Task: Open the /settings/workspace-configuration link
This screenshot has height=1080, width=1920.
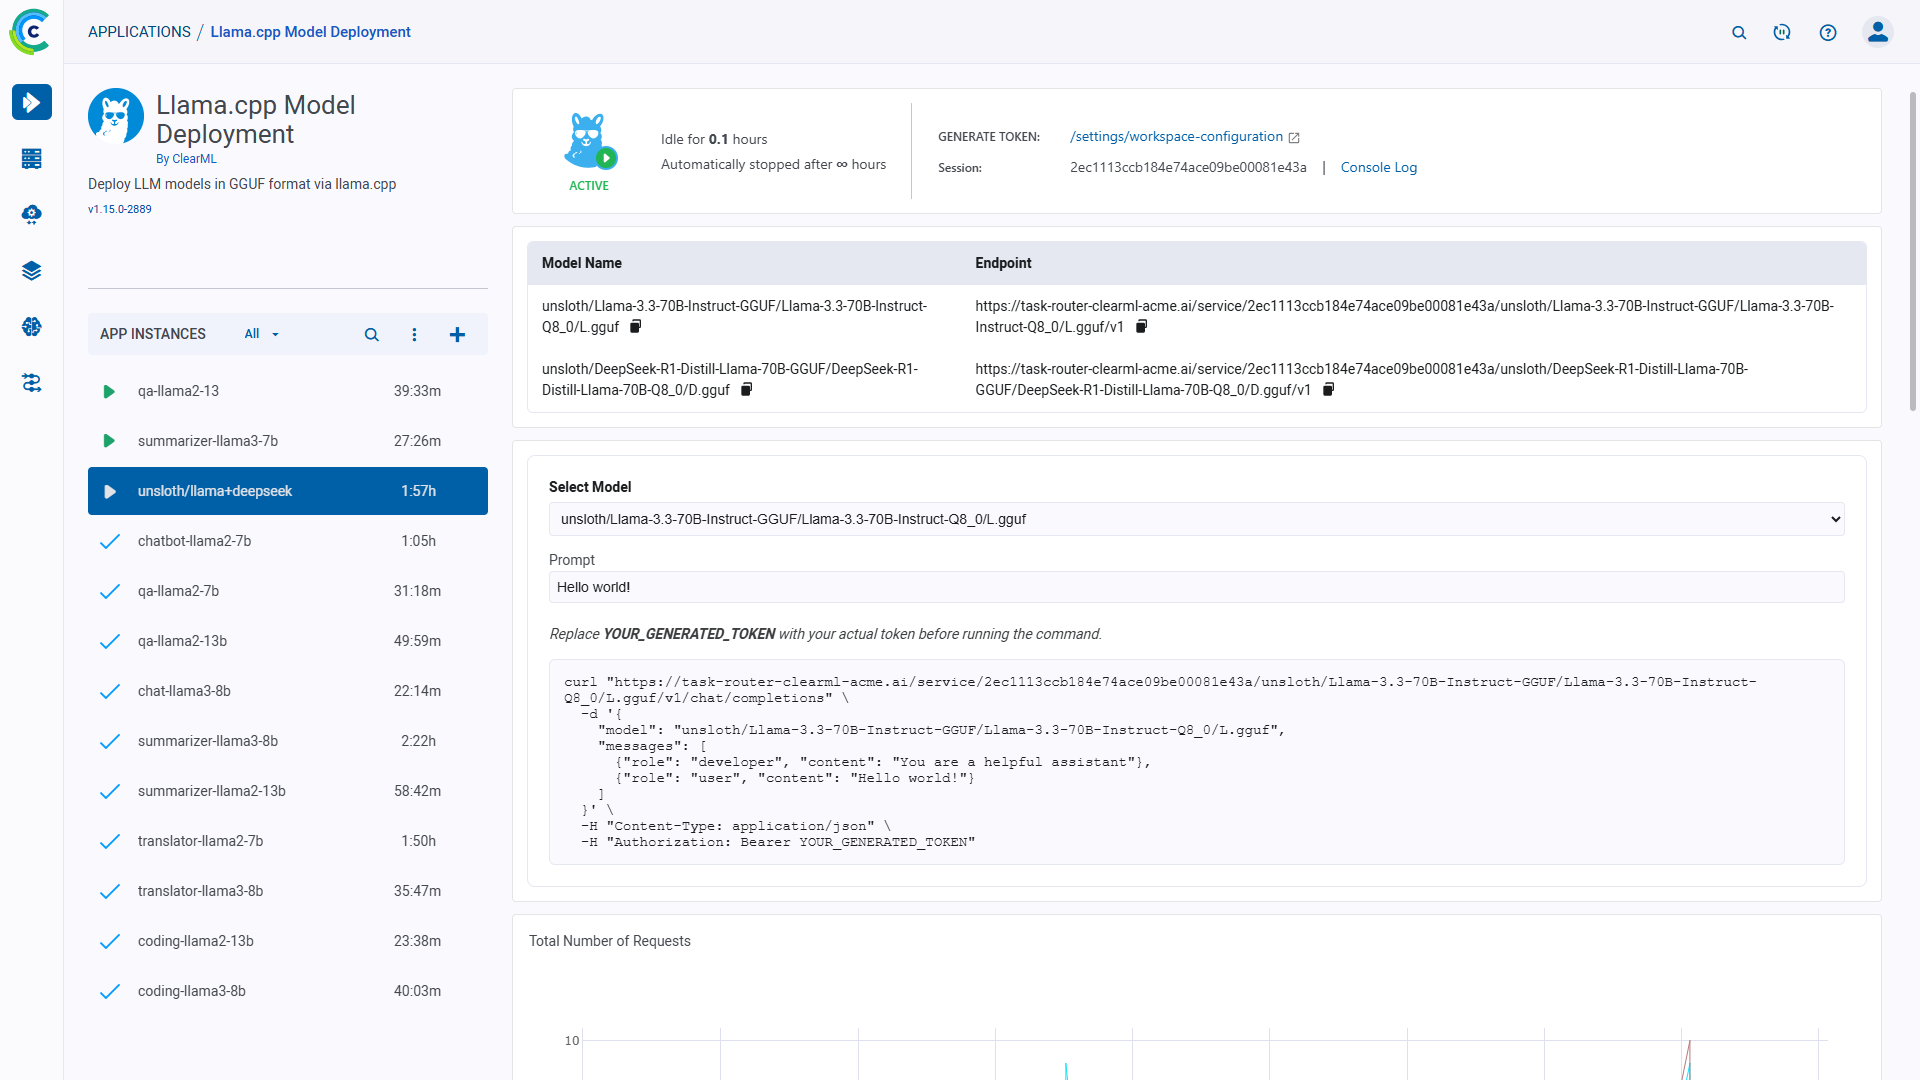Action: pos(1176,137)
